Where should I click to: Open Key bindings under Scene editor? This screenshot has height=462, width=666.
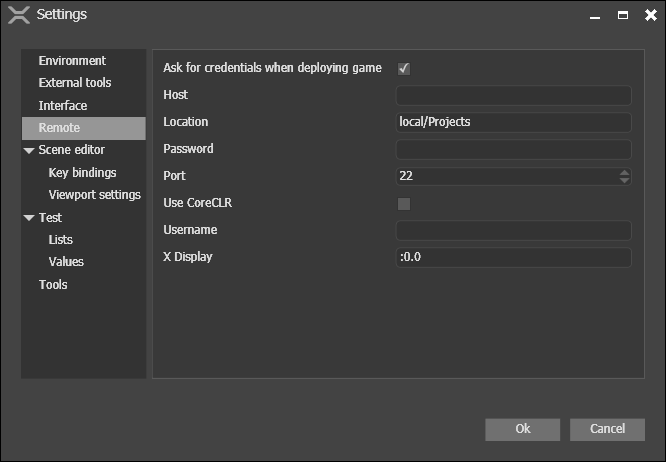pyautogui.click(x=82, y=173)
